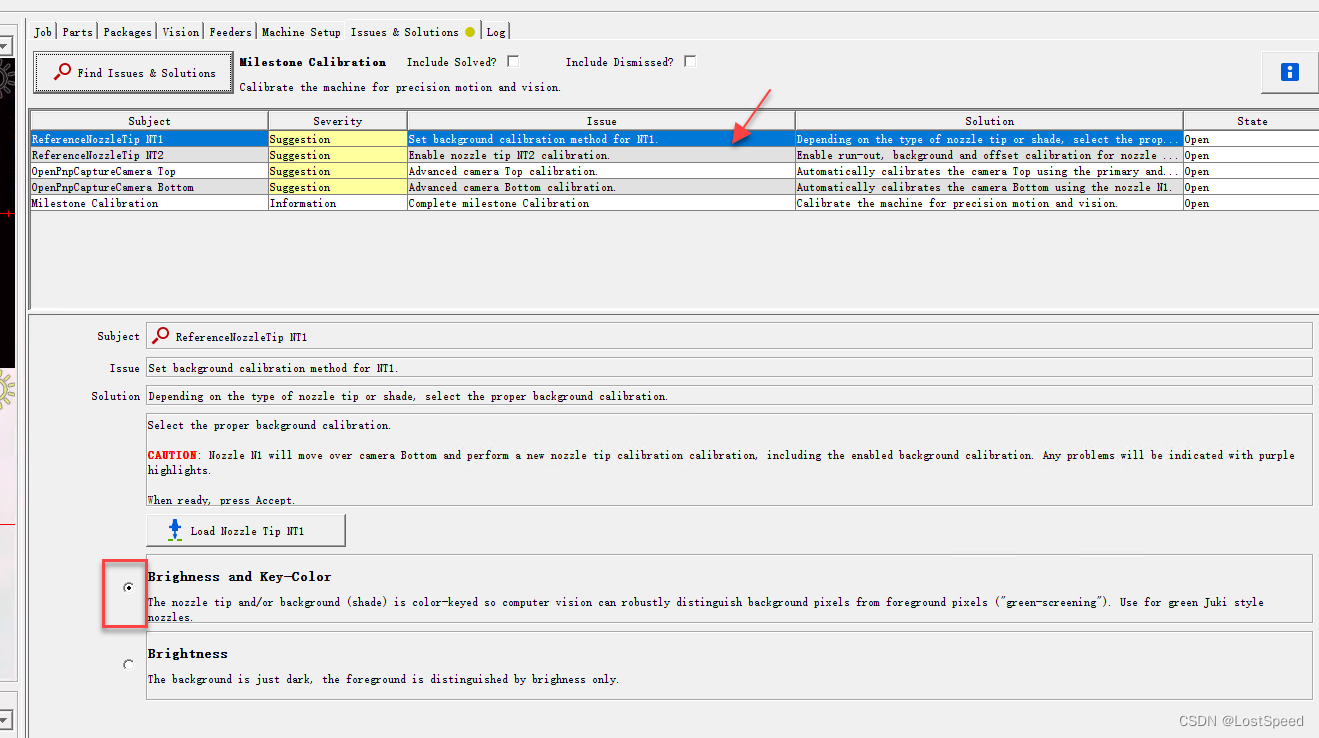Screen dimensions: 1319x738
Task: Click the Issue column header
Action: click(x=601, y=121)
